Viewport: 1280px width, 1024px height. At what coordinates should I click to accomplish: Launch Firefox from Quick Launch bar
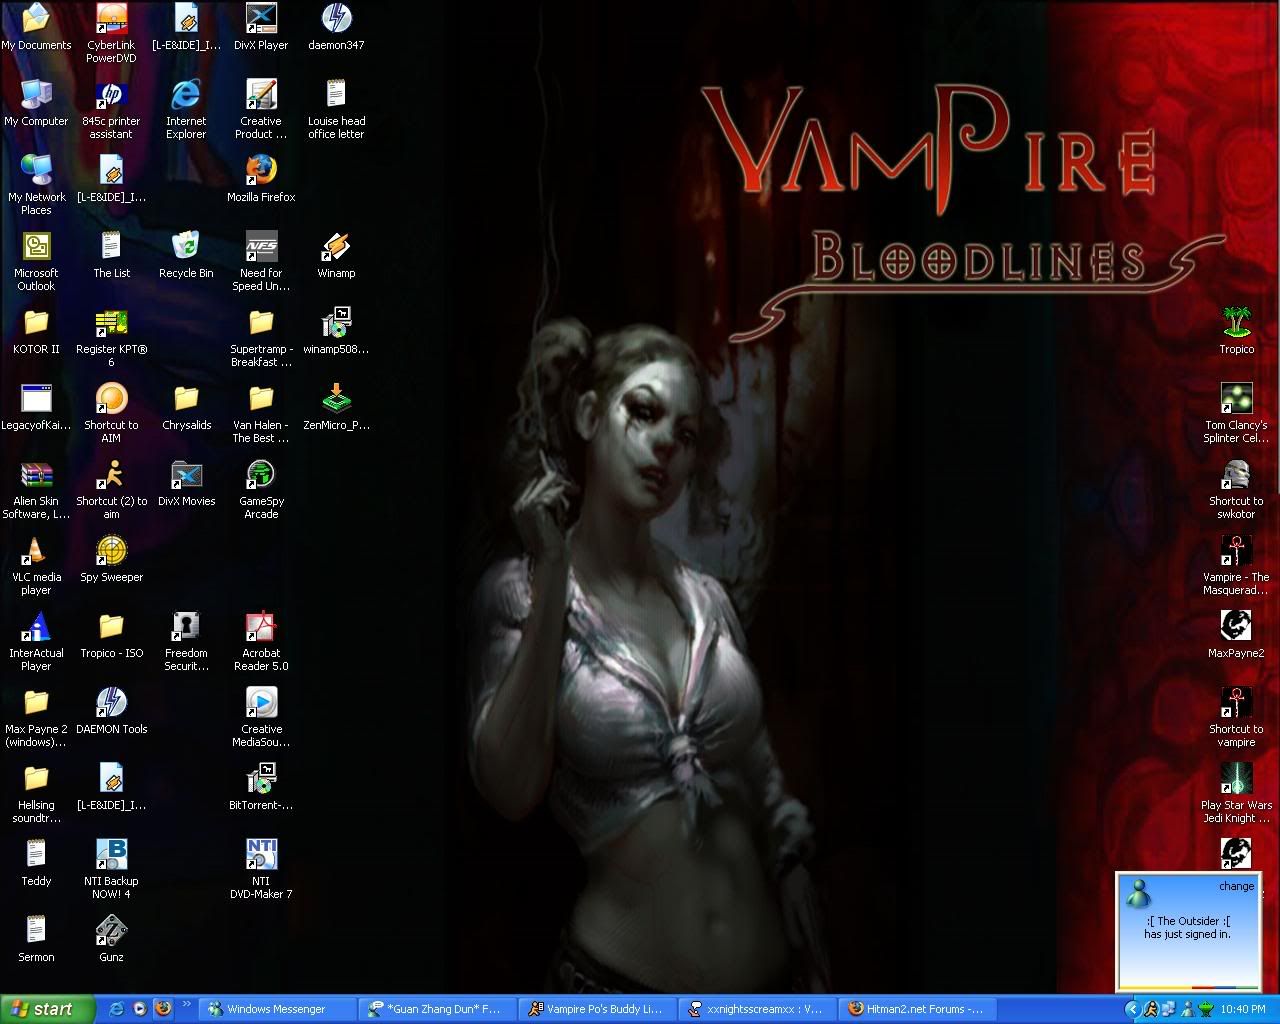tap(163, 1009)
